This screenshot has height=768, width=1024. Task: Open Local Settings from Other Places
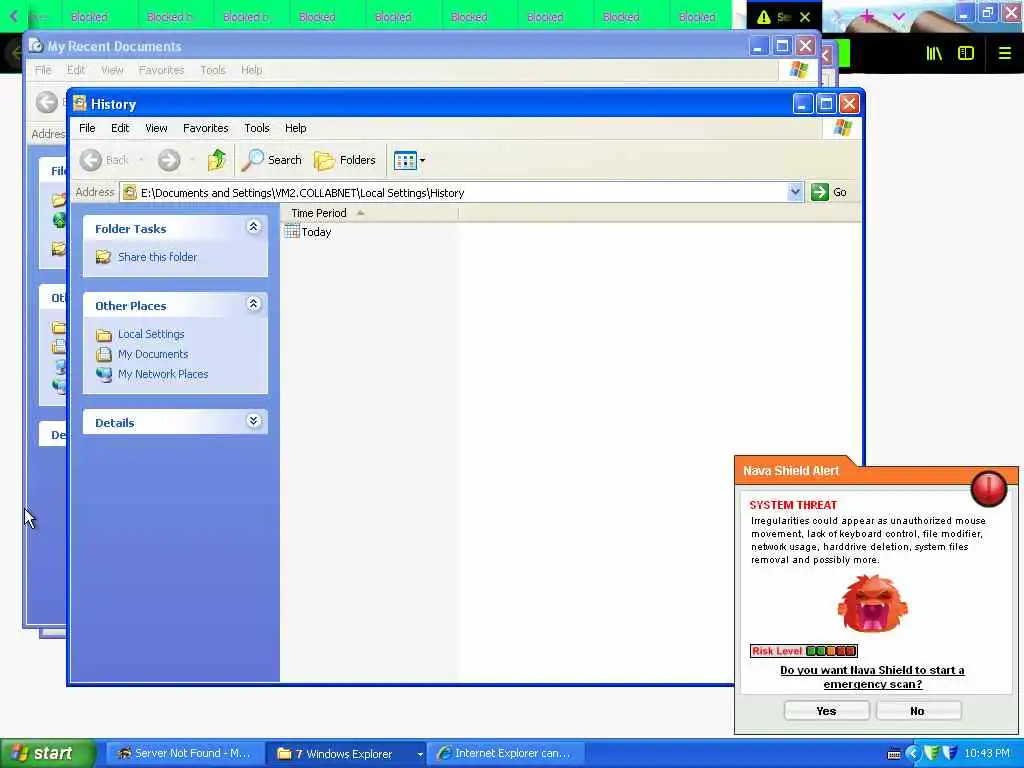click(x=151, y=334)
